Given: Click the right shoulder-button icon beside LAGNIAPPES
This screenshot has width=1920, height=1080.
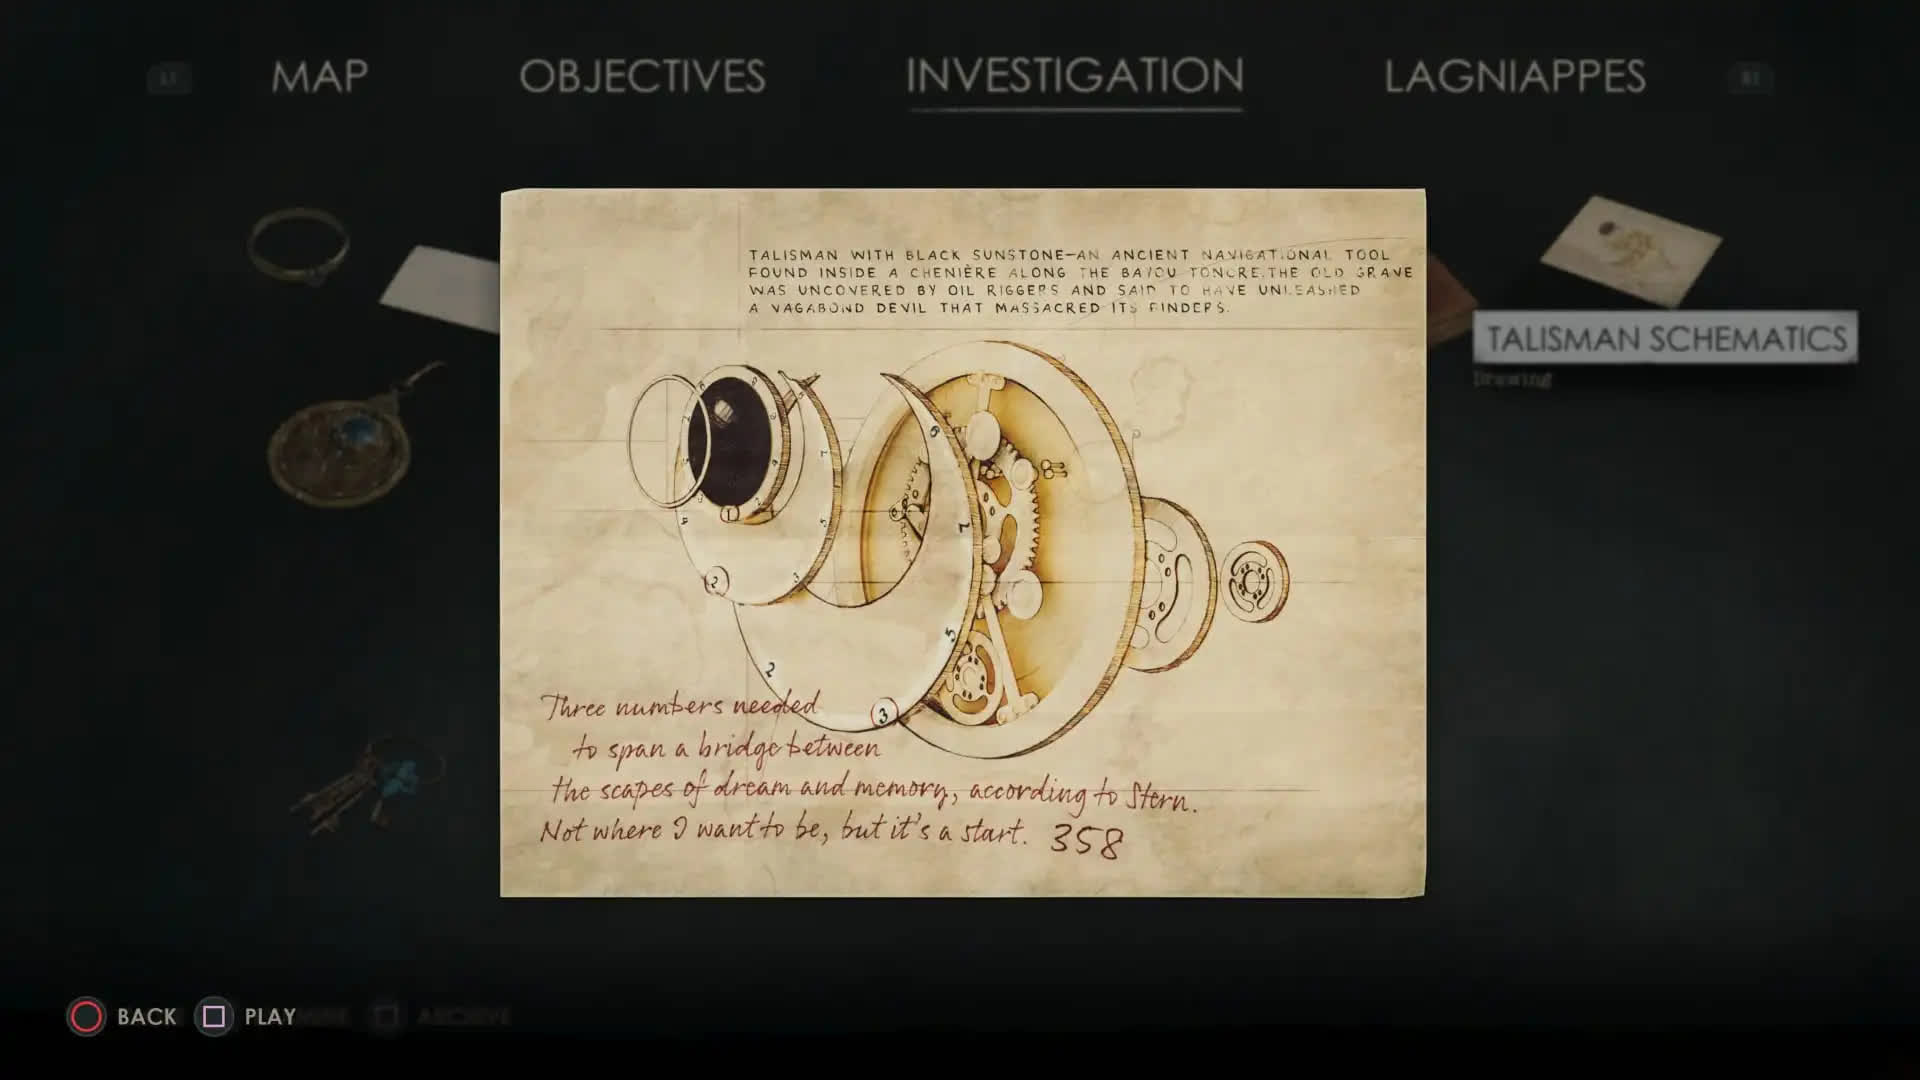Looking at the screenshot, I should tap(1750, 77).
